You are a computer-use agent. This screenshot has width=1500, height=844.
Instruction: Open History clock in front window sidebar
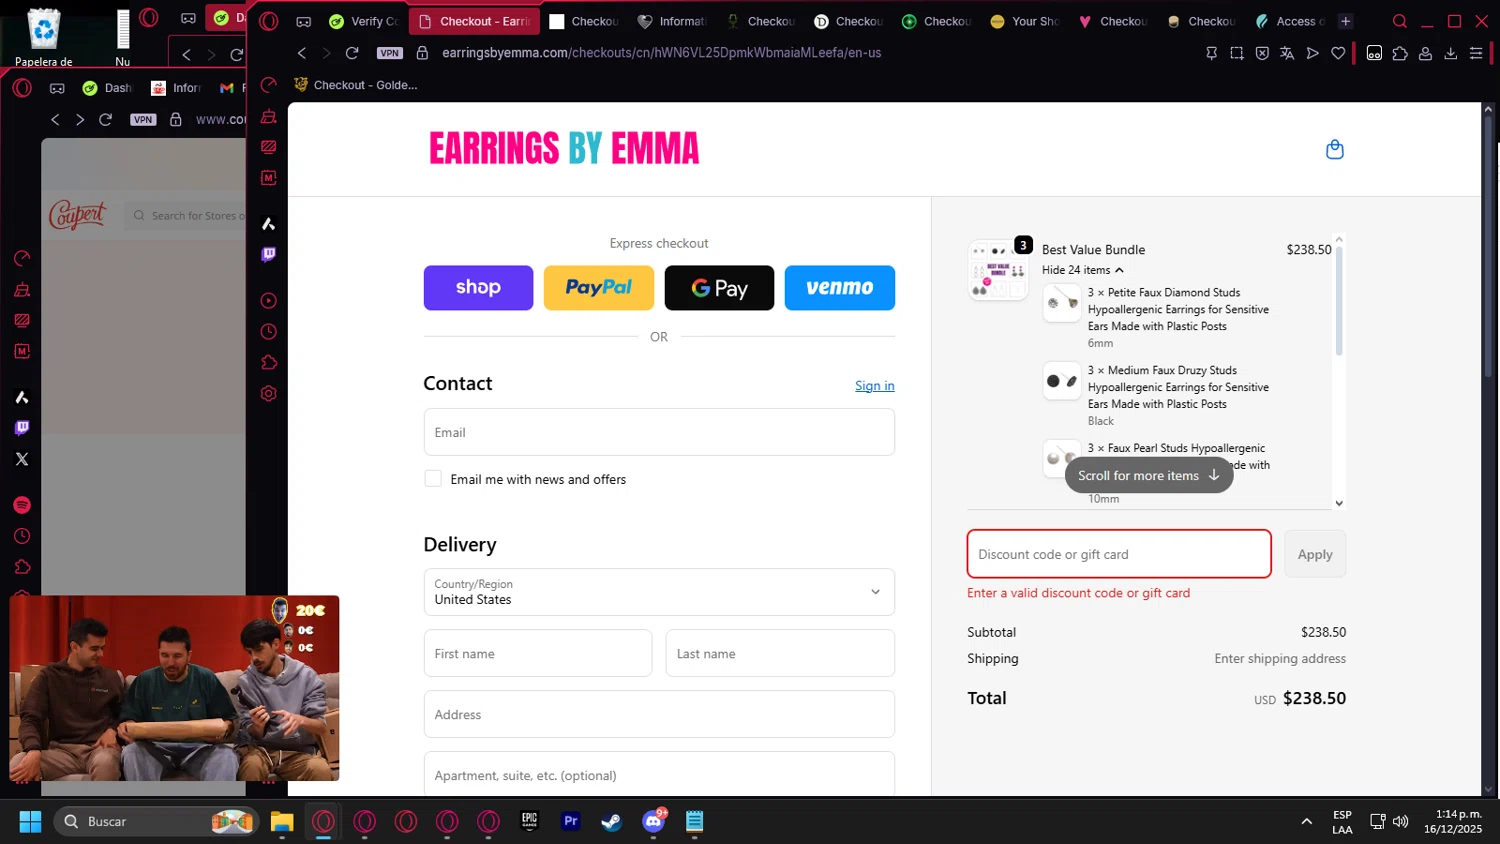pos(268,332)
